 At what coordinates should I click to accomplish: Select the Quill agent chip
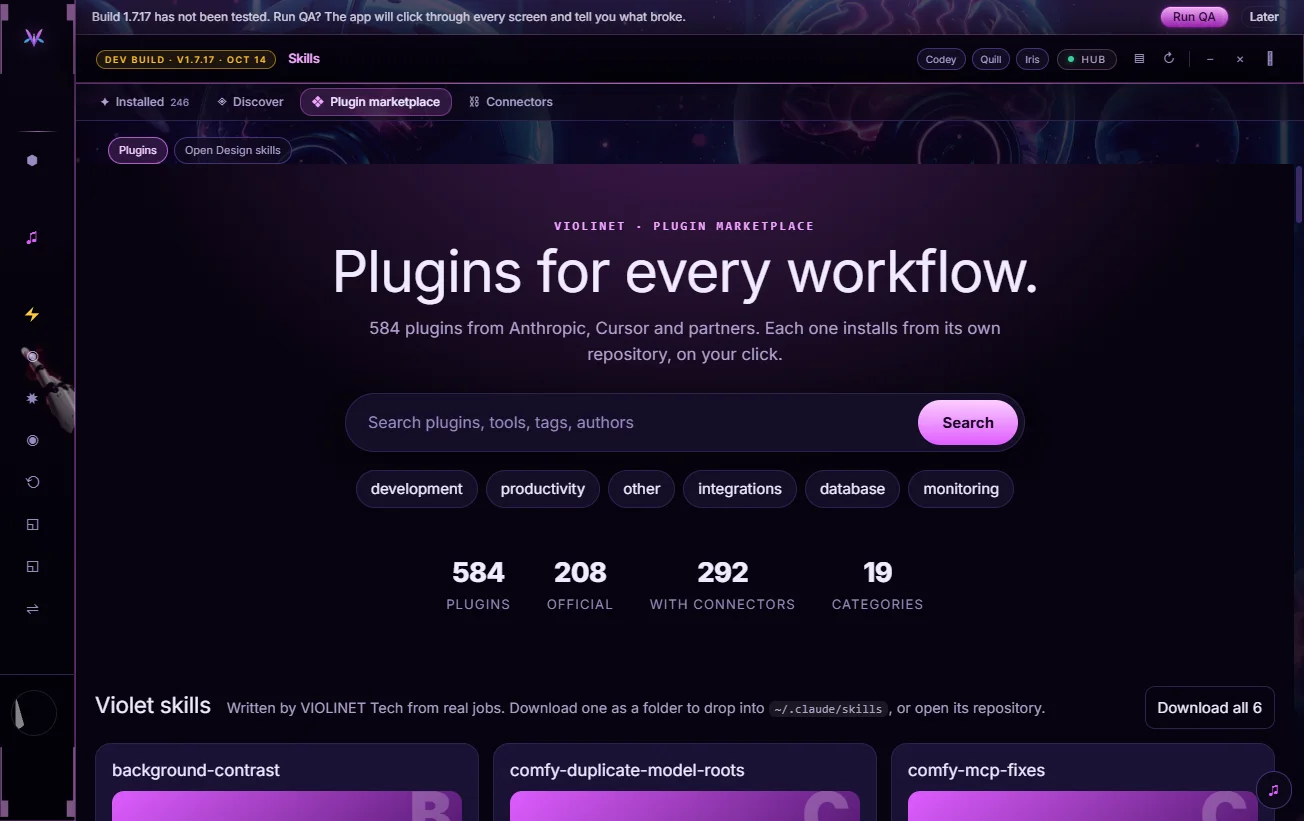pyautogui.click(x=991, y=59)
